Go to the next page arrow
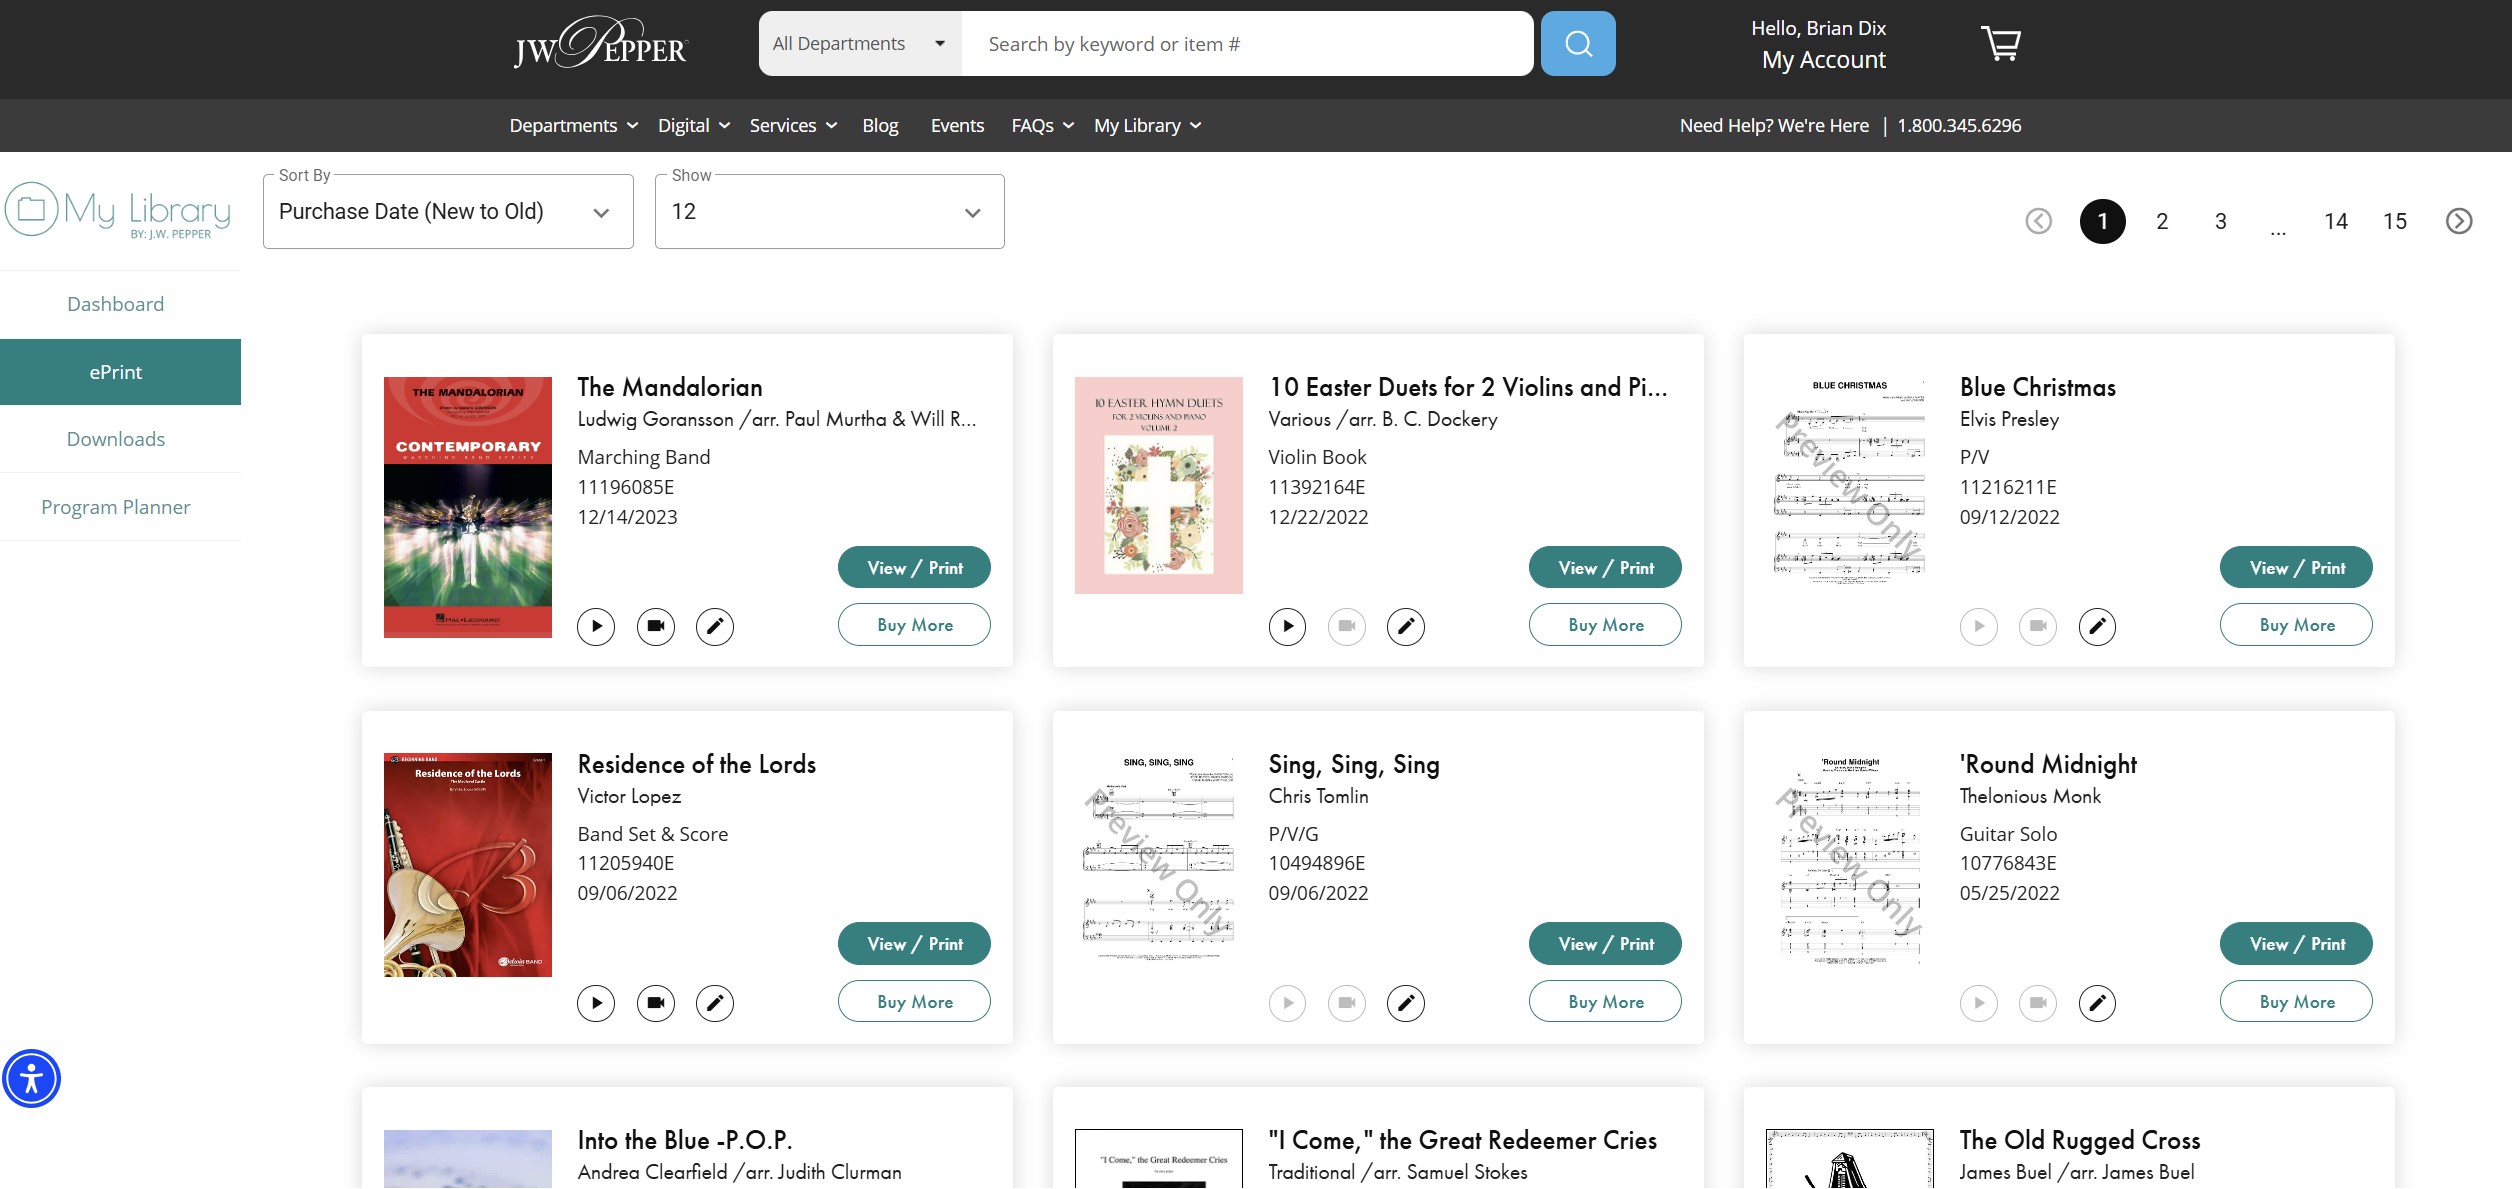The image size is (2512, 1189). [2458, 221]
